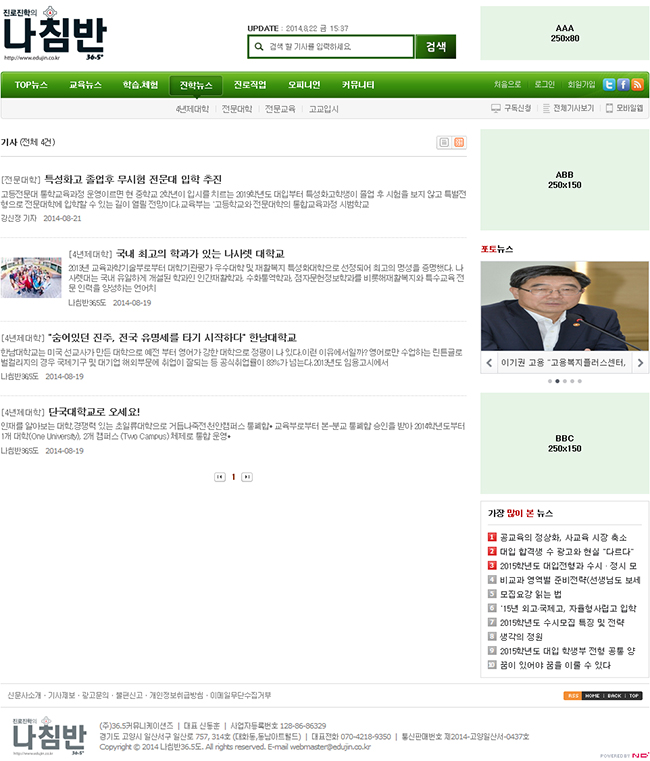Viewport: 650px width, 761px height.
Task: Select first dot of photo news carousel
Action: point(550,381)
